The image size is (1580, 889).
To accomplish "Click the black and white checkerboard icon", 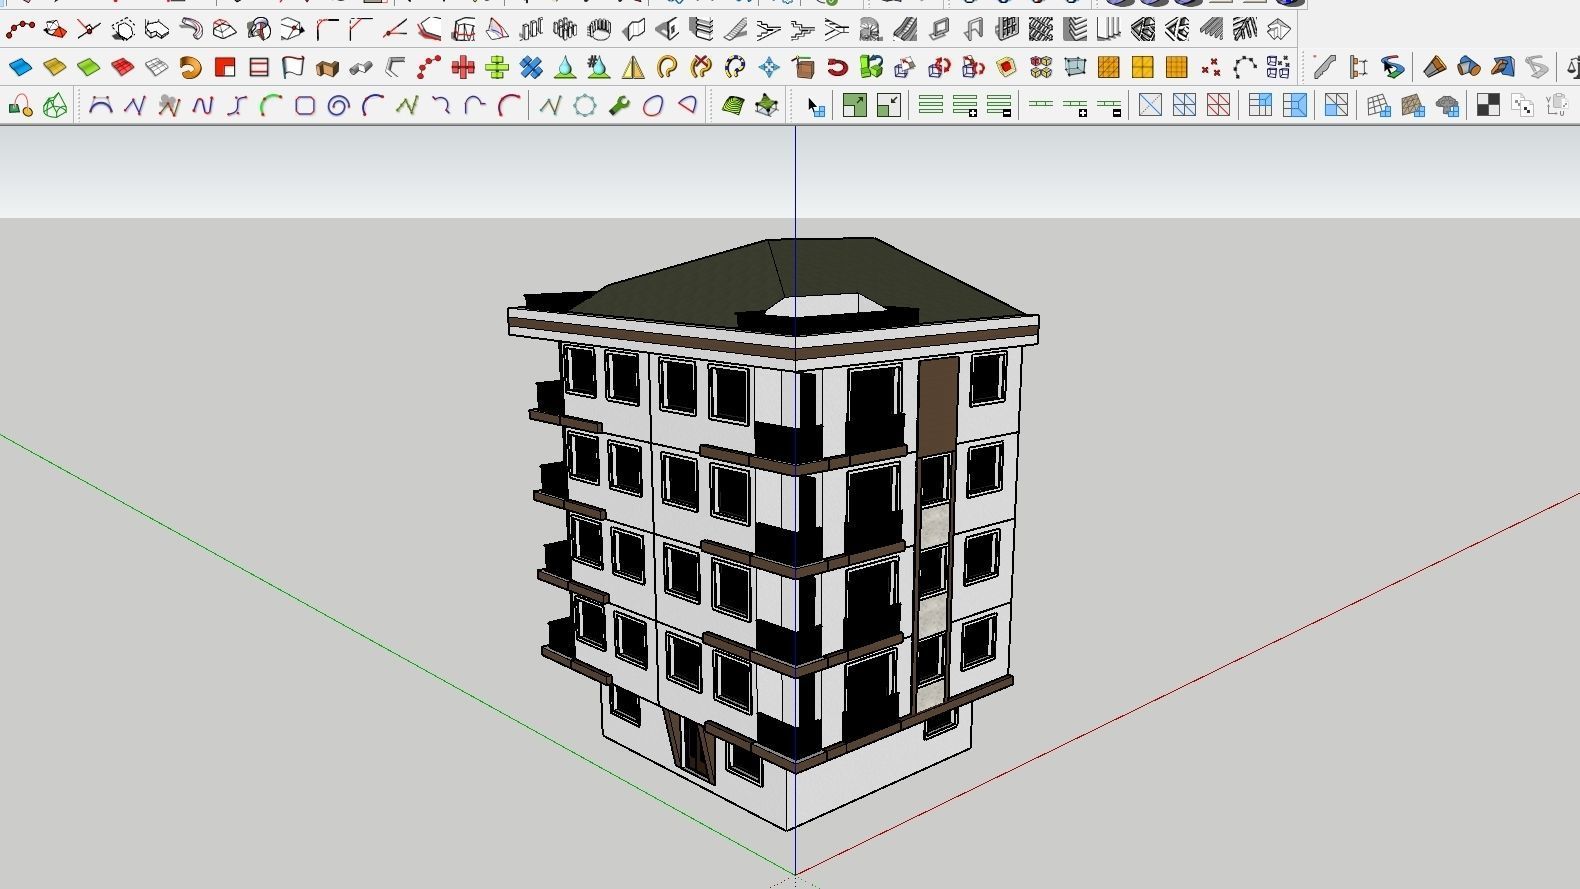I will click(x=1488, y=104).
